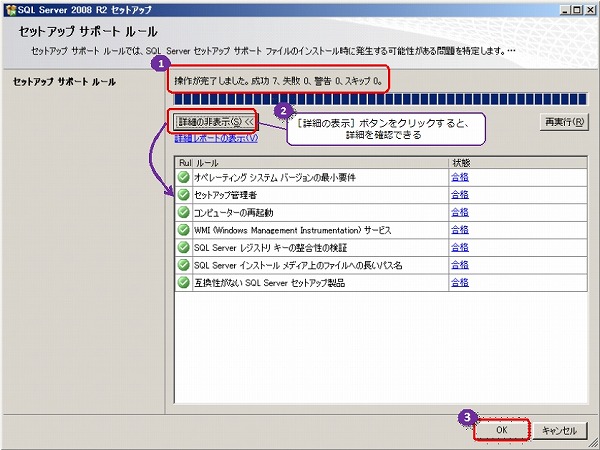
Task: Click the completed progress bar
Action: point(380,99)
